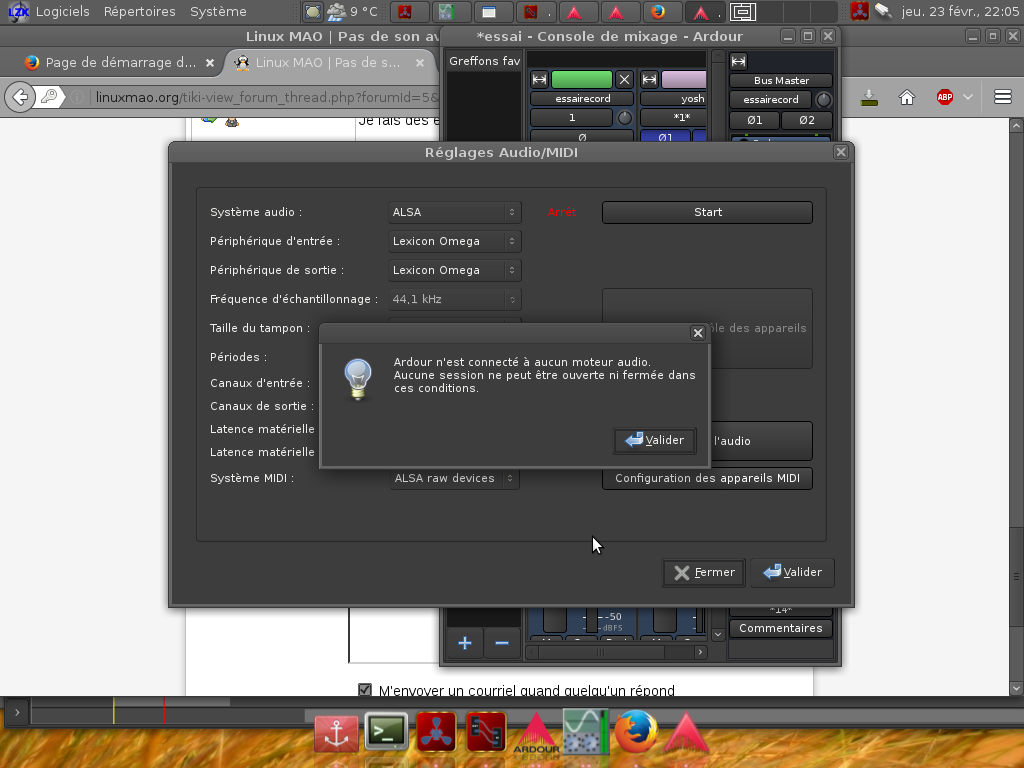Open the Fréquence d'échantillonnage 44,1 kHz dropdown

455,299
